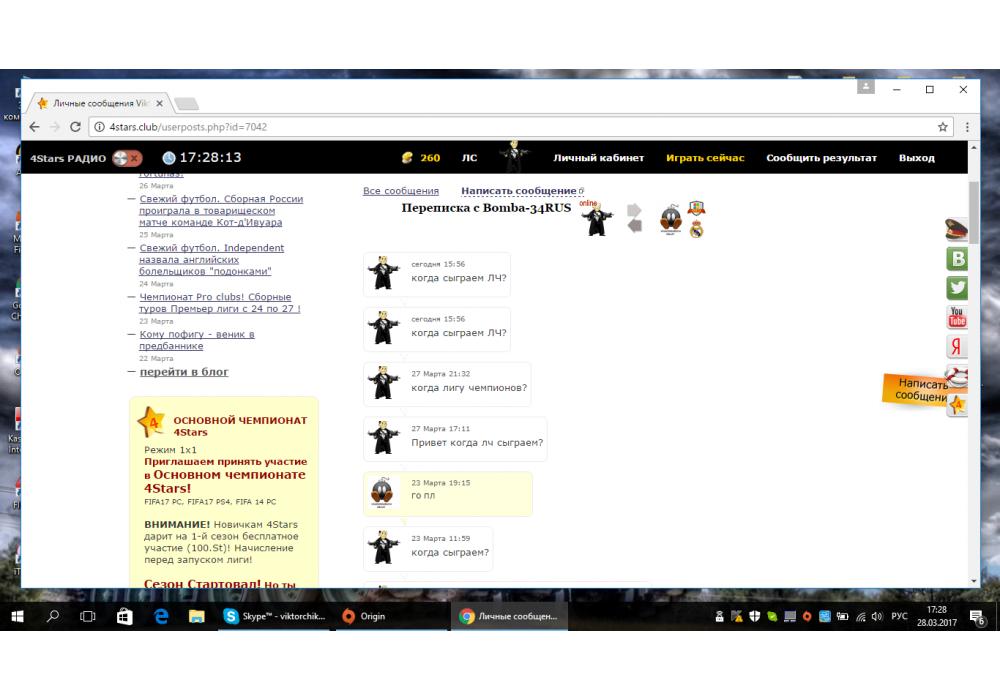Click the gold coins balance icon
This screenshot has width=1000, height=700.
coord(407,158)
